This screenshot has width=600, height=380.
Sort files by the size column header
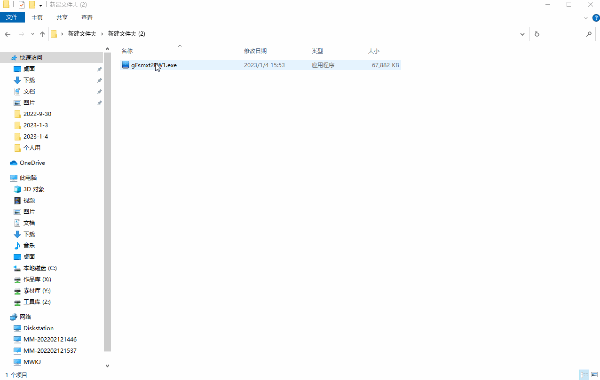(373, 51)
